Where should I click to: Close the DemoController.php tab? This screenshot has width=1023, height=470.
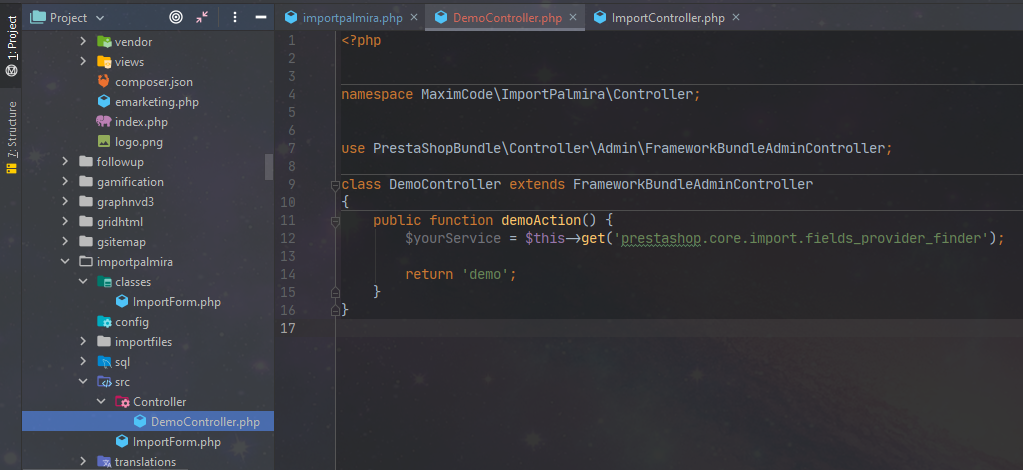pyautogui.click(x=573, y=18)
